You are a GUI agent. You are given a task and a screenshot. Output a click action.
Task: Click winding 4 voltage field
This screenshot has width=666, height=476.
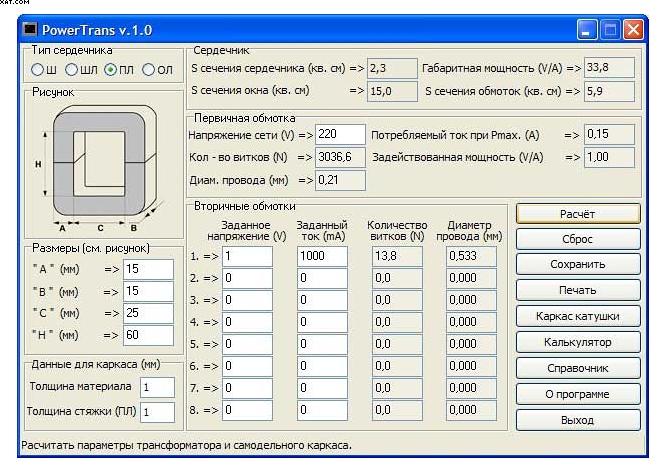247,322
